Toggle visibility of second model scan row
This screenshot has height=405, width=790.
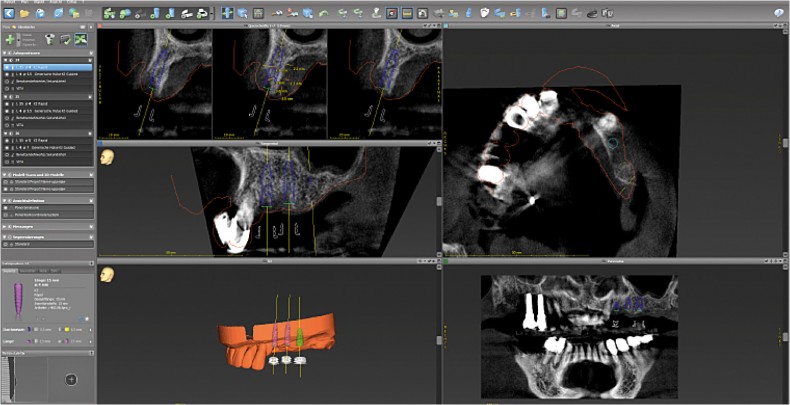coord(7,189)
